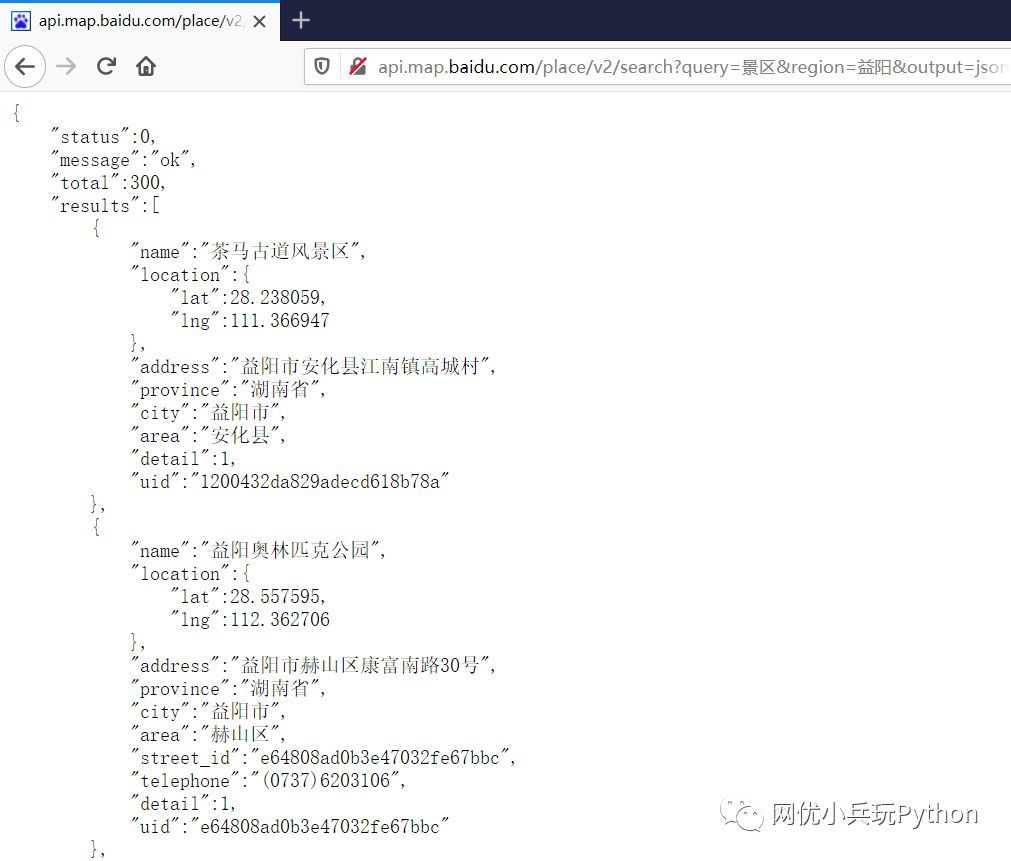Click name value 益阳奥林匹克公园
Image resolution: width=1011 pixels, height=861 pixels.
point(290,550)
